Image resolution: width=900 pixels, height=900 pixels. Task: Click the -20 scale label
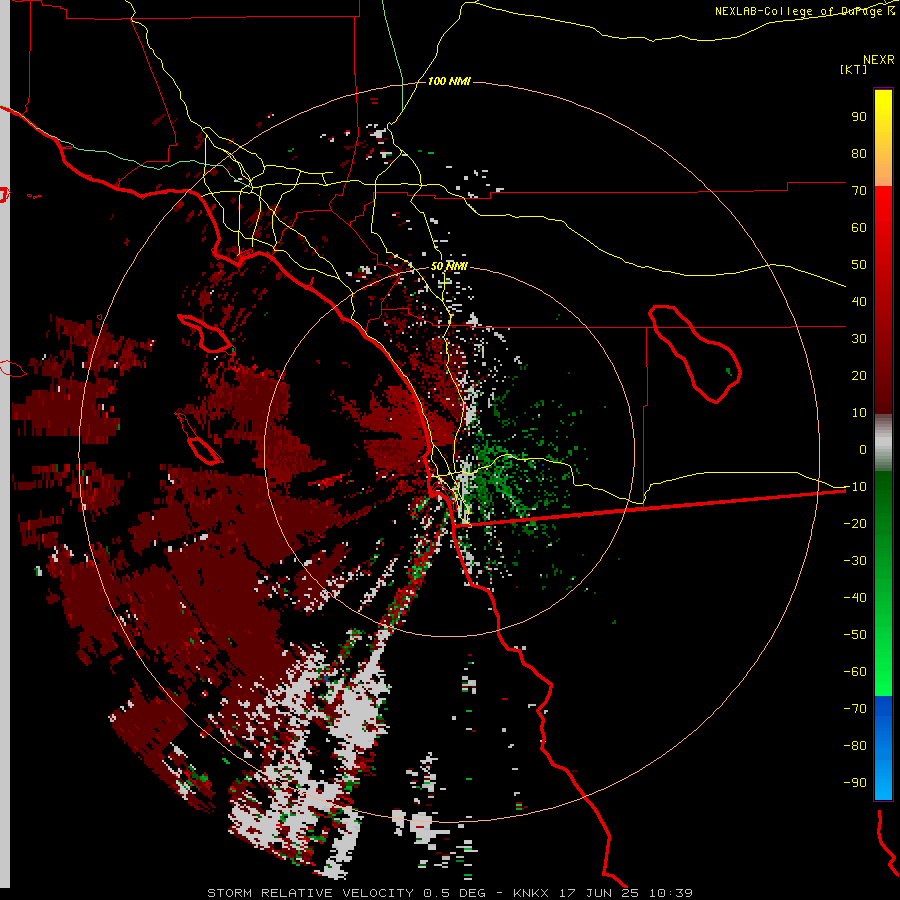(855, 523)
